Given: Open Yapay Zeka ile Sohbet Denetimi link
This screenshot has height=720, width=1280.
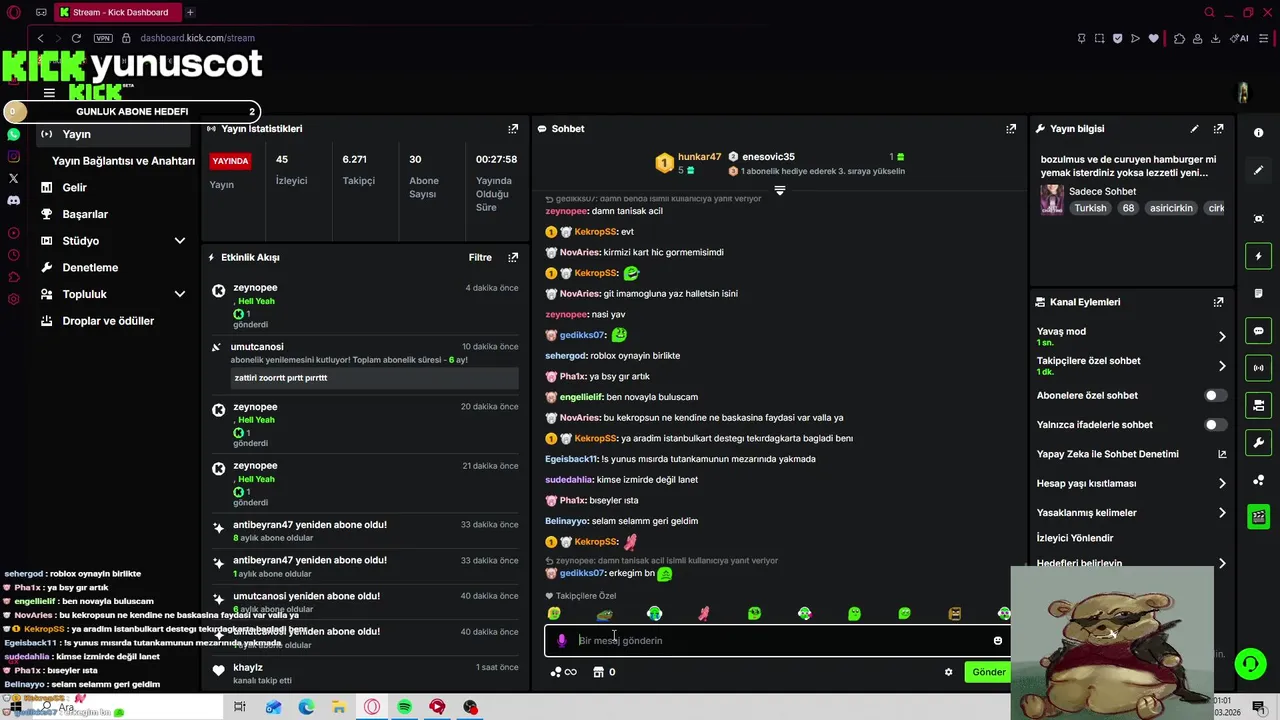Looking at the screenshot, I should pyautogui.click(x=1131, y=454).
